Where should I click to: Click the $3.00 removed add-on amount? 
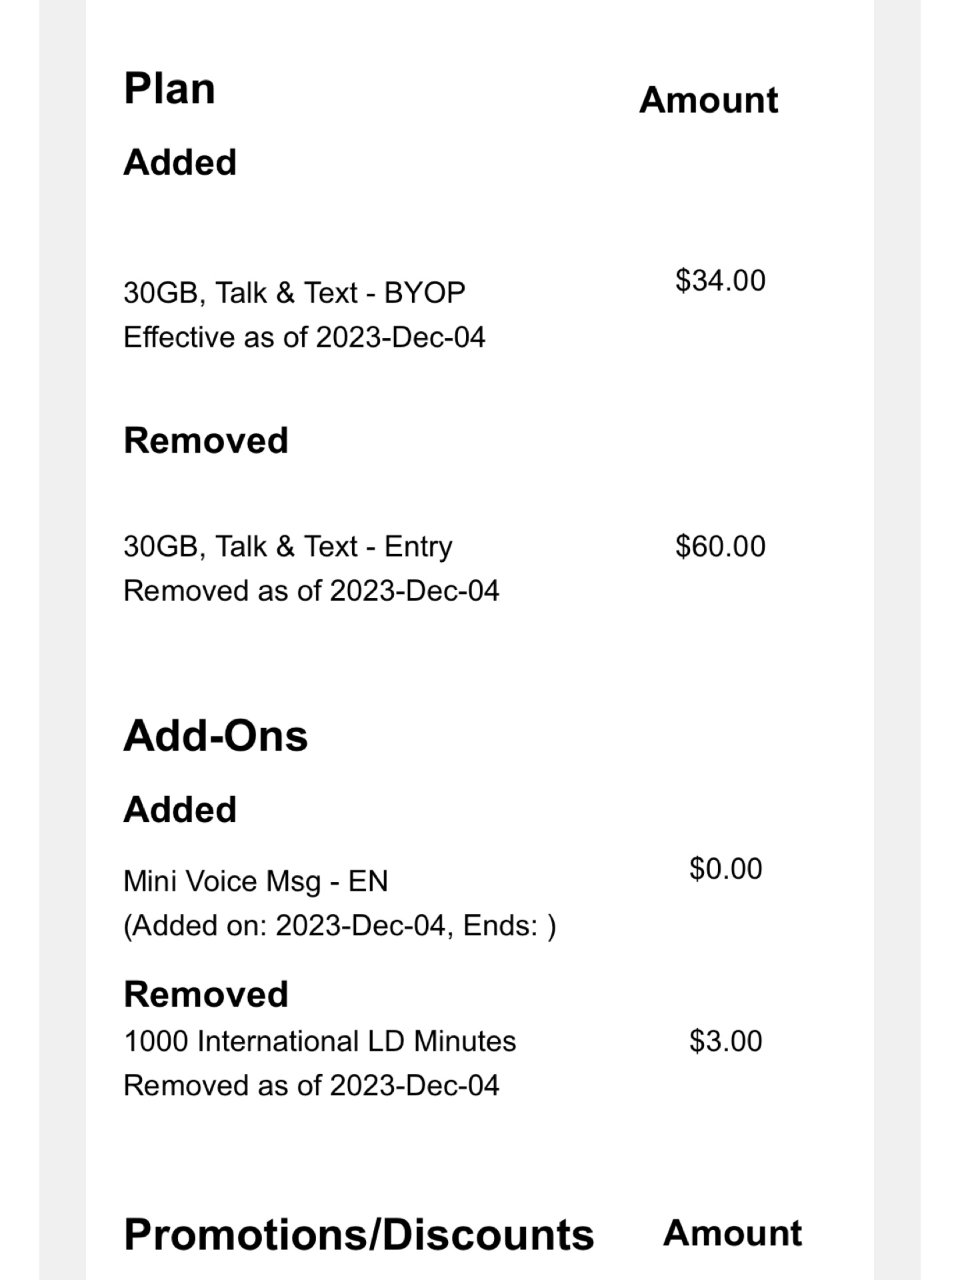(726, 1041)
